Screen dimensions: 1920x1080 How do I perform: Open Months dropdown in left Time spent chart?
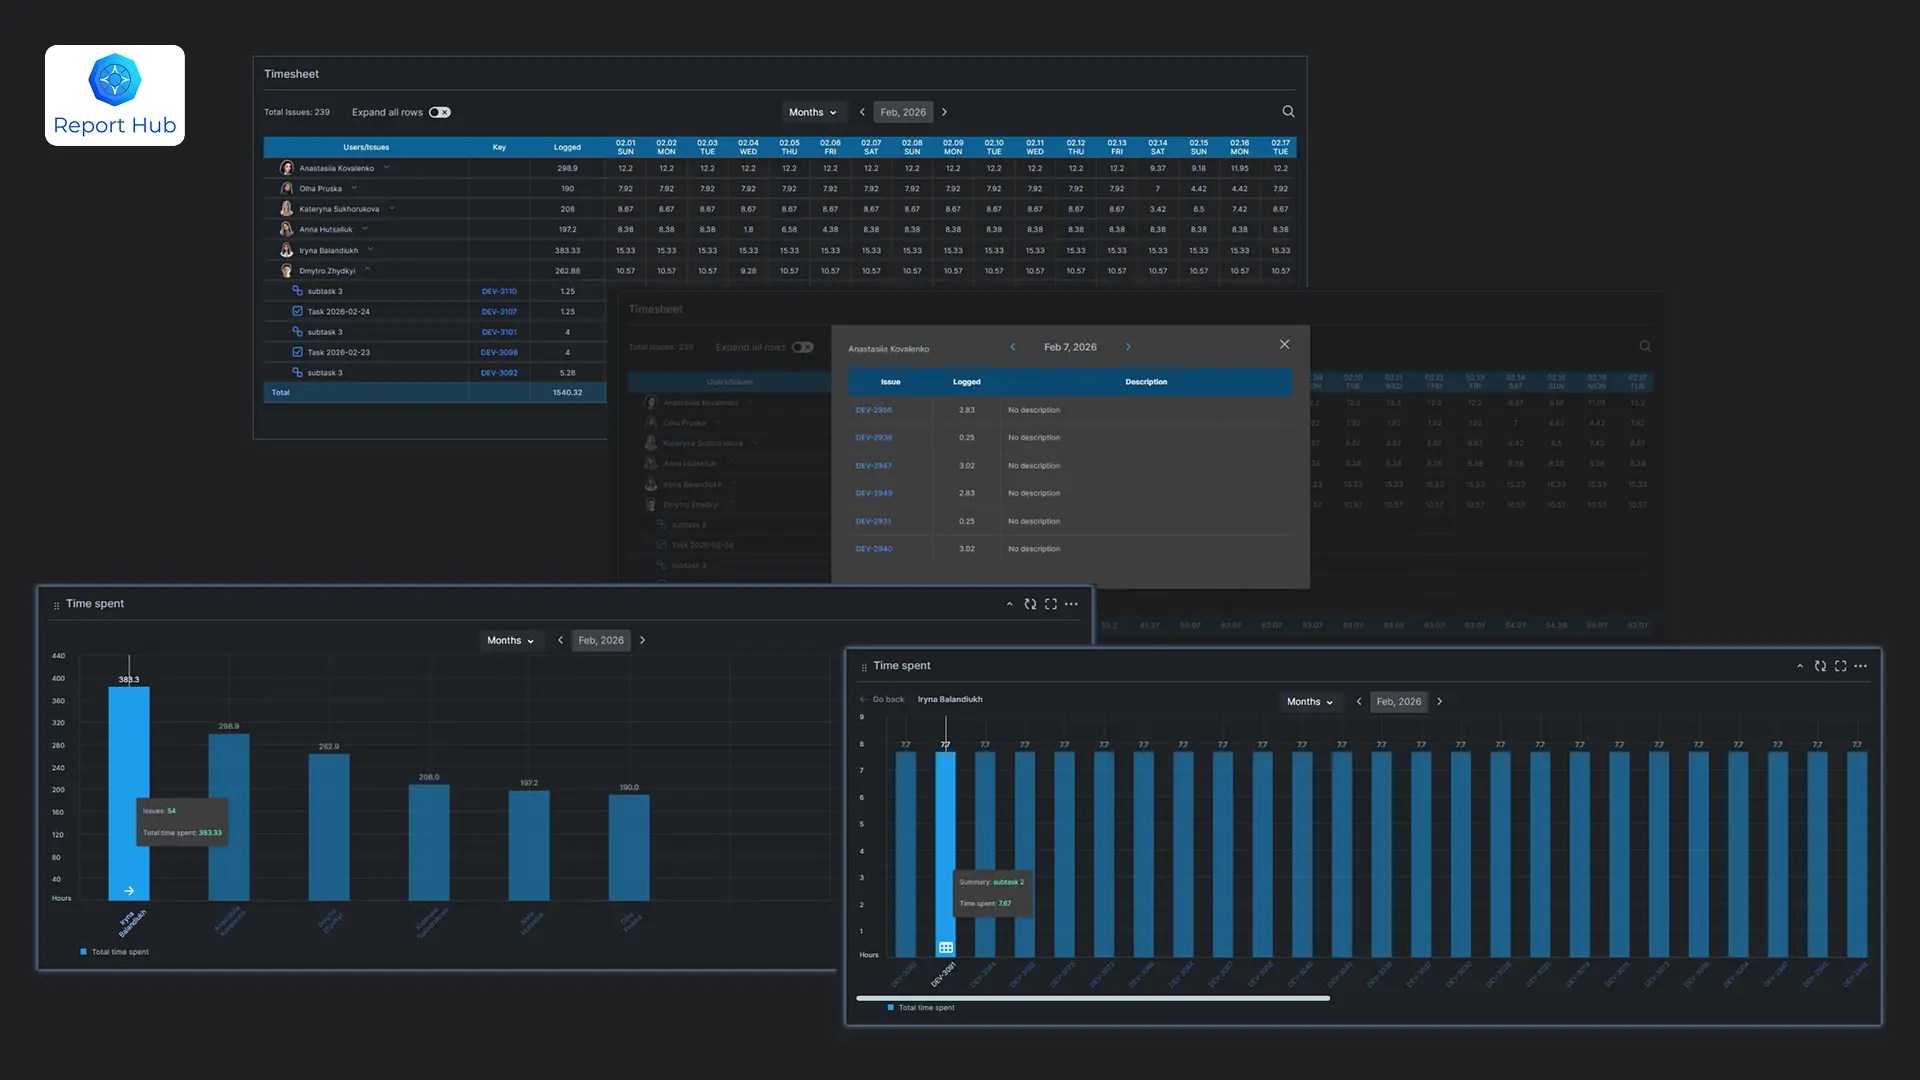tap(510, 640)
